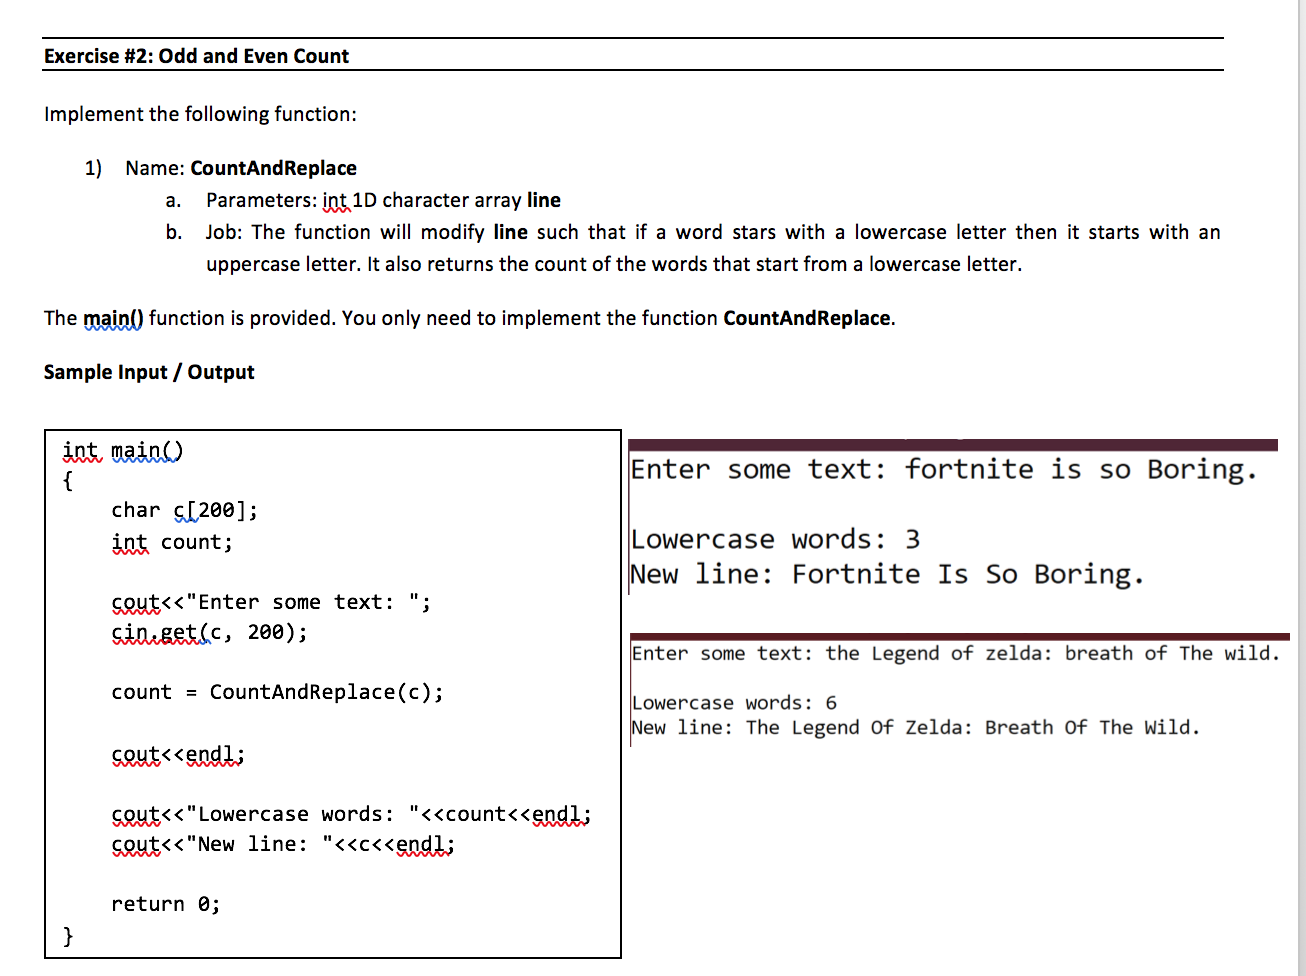Image resolution: width=1306 pixels, height=976 pixels.
Task: Click "Parameters: int 1D character array line"
Action: pyautogui.click(x=383, y=200)
